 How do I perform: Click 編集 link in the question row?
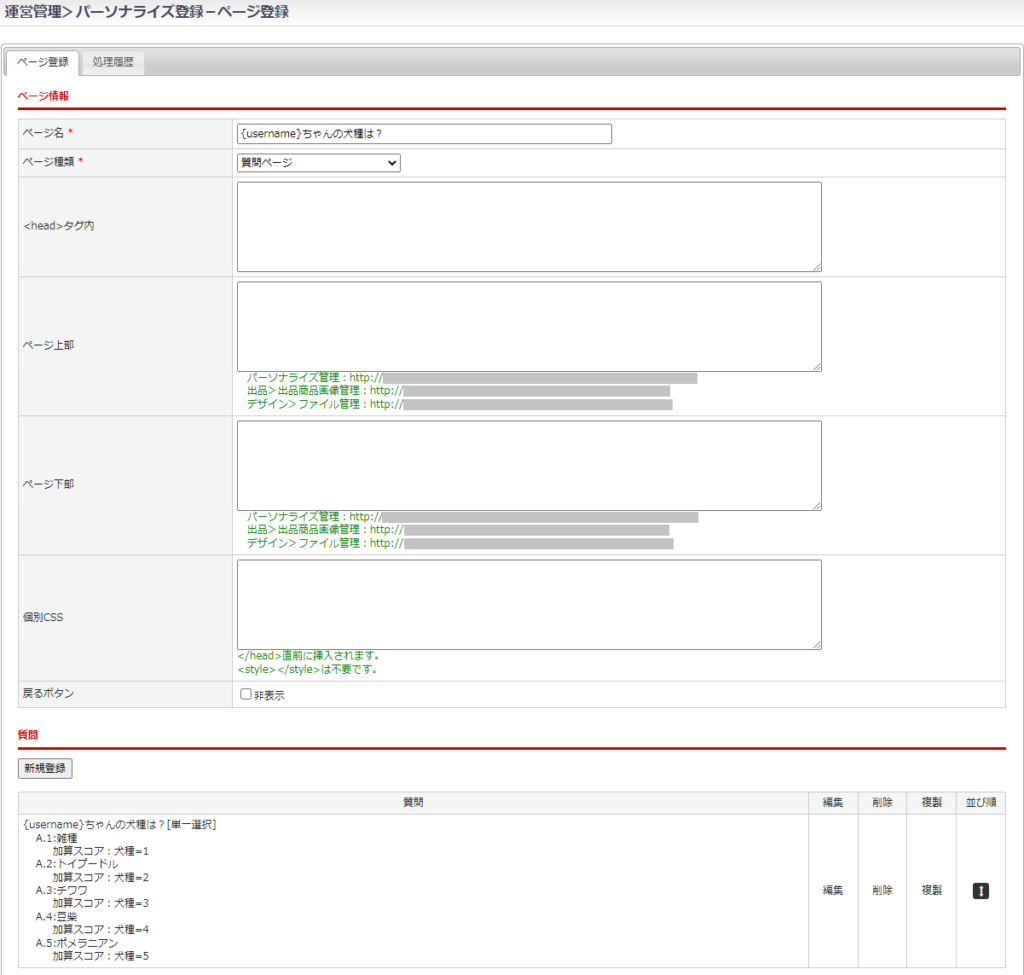[833, 890]
